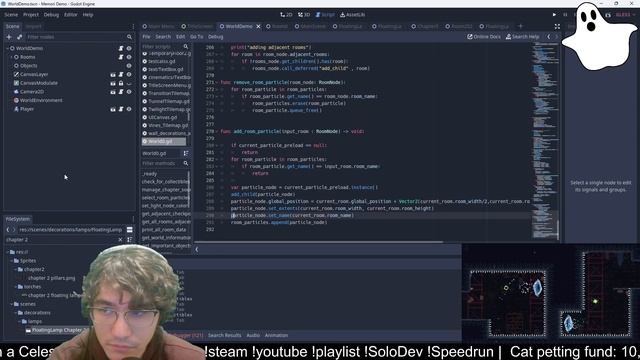This screenshot has width=640, height=360.
Task: Show the hidden CanvasModulate node
Action: [x=129, y=83]
